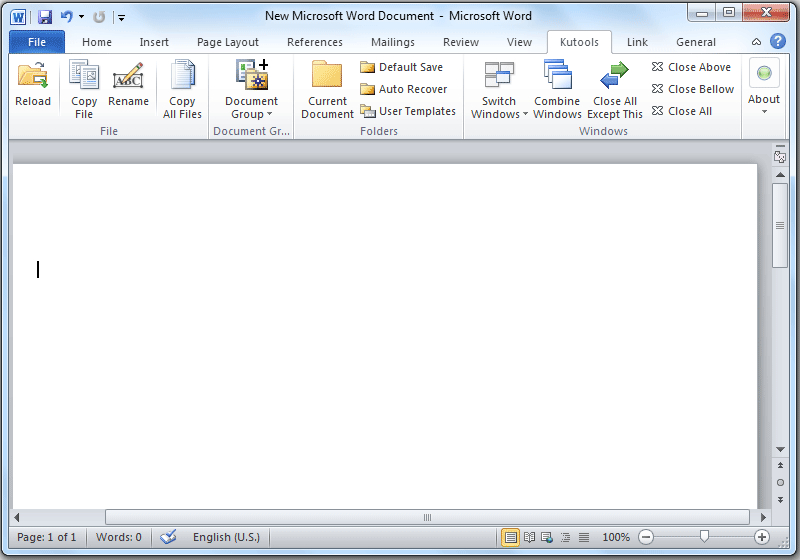800x560 pixels.
Task: Select Draft view
Action: (584, 537)
